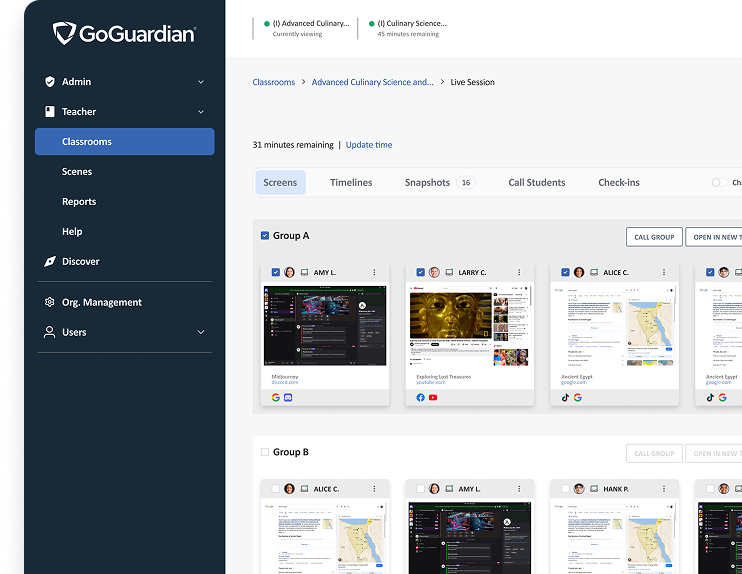Switch to the Screens tab
742x574 pixels.
coord(280,183)
